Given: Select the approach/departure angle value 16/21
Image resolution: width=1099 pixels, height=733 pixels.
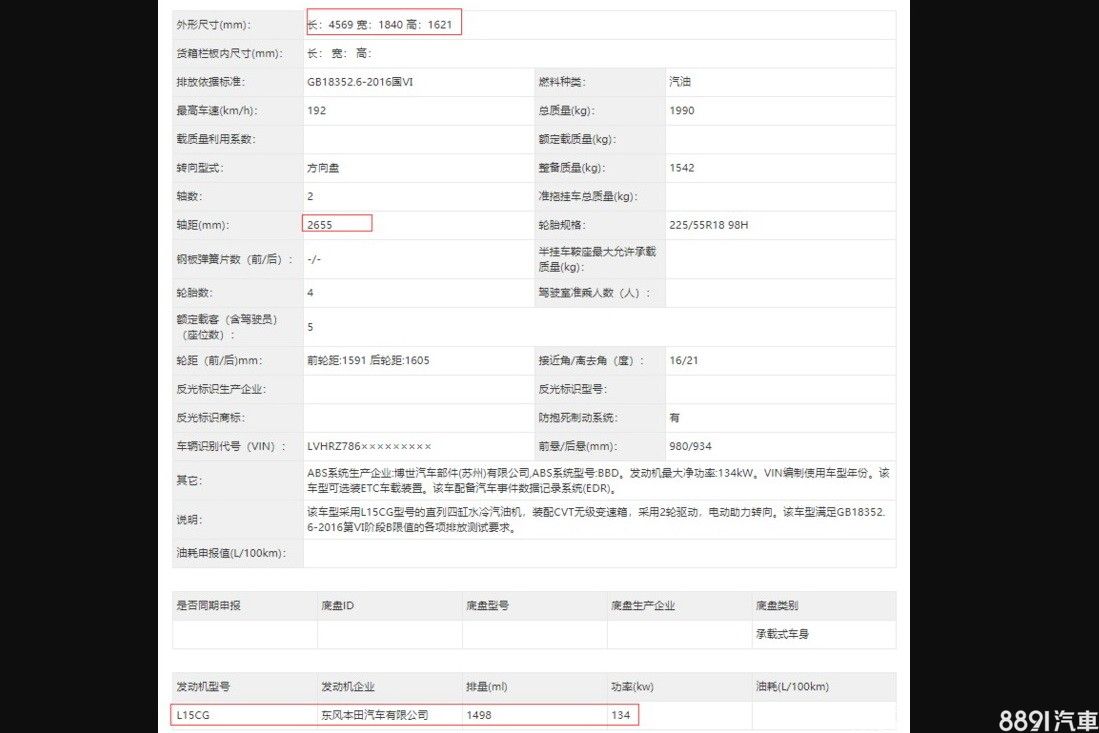Looking at the screenshot, I should pyautogui.click(x=683, y=360).
